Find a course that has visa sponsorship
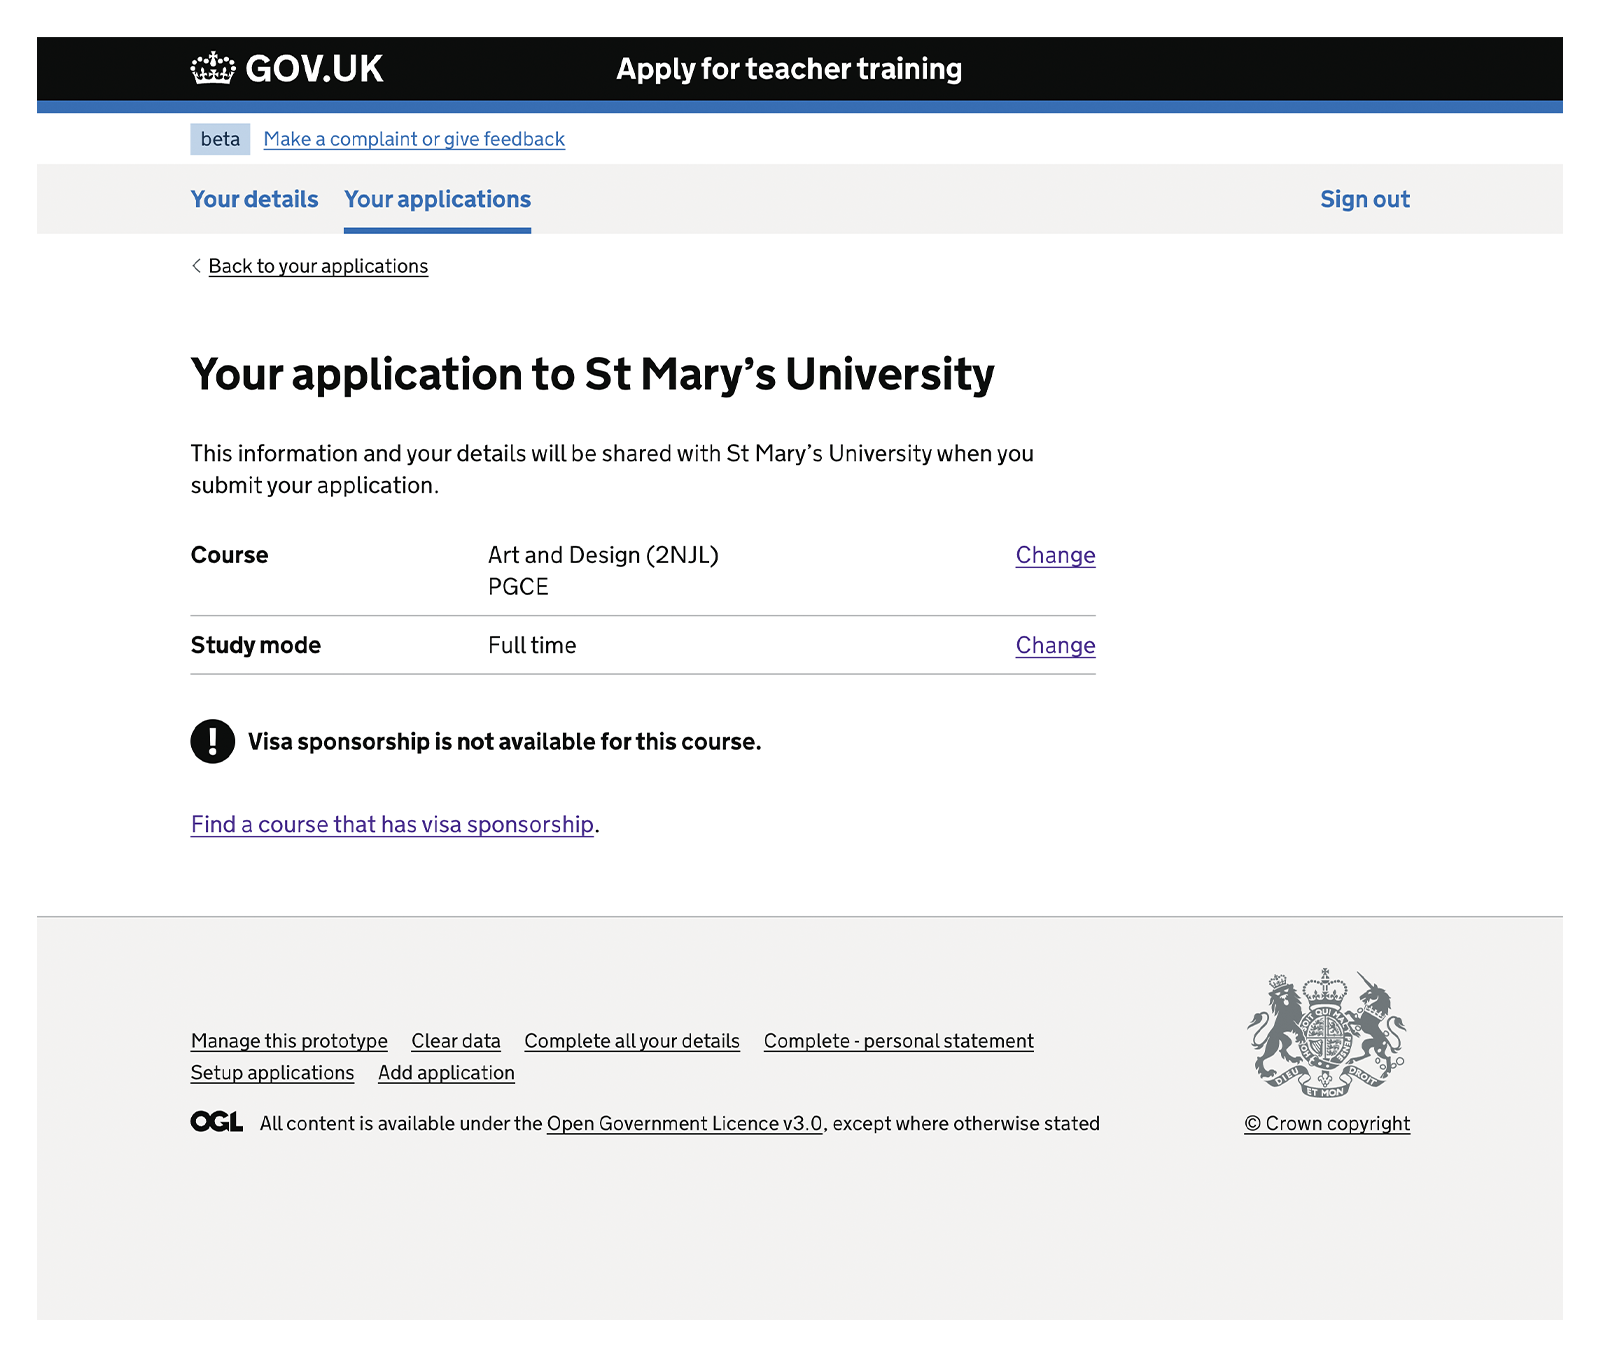Image resolution: width=1600 pixels, height=1359 pixels. (392, 824)
